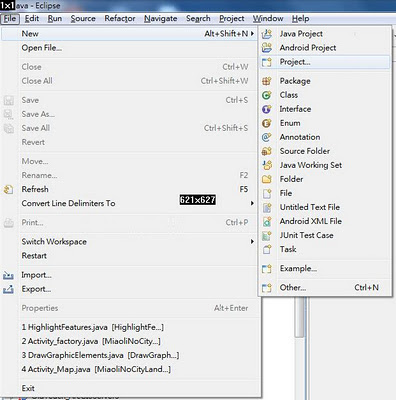The image size is (396, 400).
Task: Open the Project menu in menu bar
Action: click(x=232, y=19)
